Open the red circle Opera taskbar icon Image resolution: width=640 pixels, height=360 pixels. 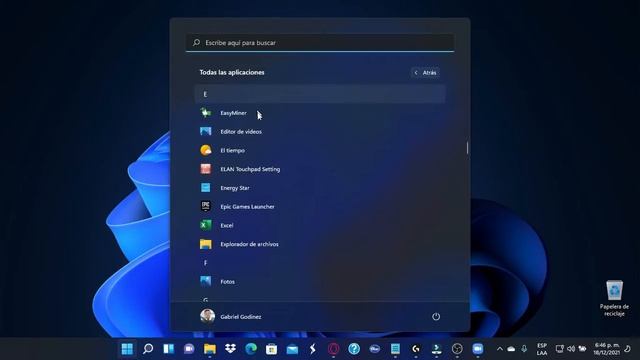(x=333, y=349)
